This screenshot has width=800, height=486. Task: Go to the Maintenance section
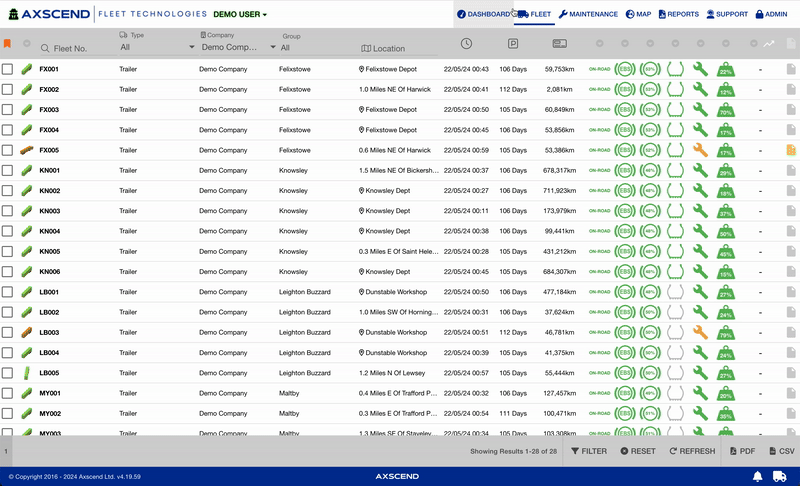coord(588,14)
